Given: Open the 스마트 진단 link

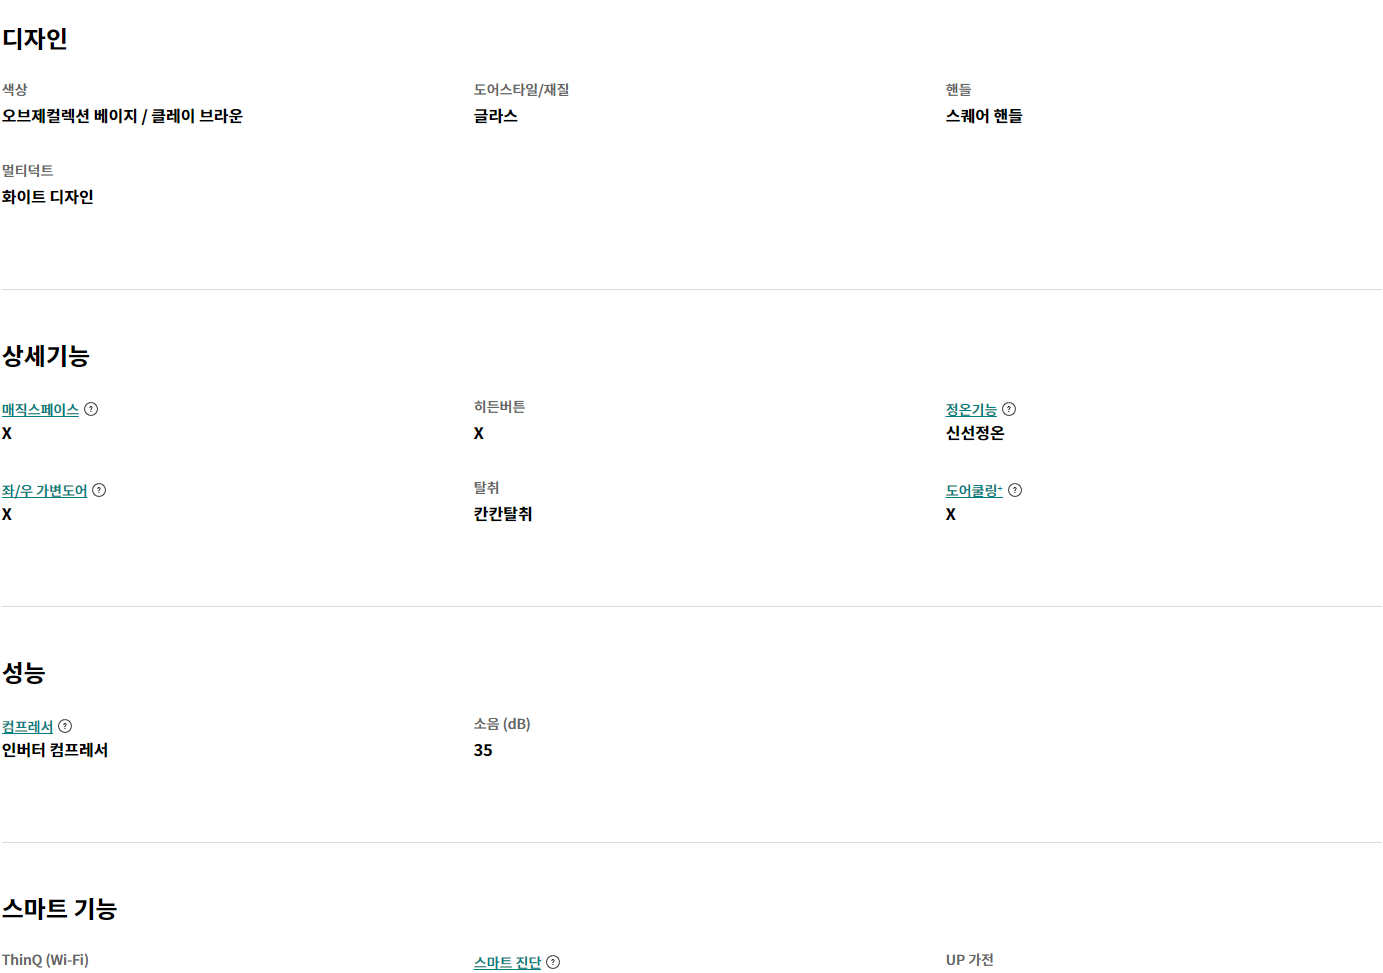Looking at the screenshot, I should pyautogui.click(x=507, y=963).
